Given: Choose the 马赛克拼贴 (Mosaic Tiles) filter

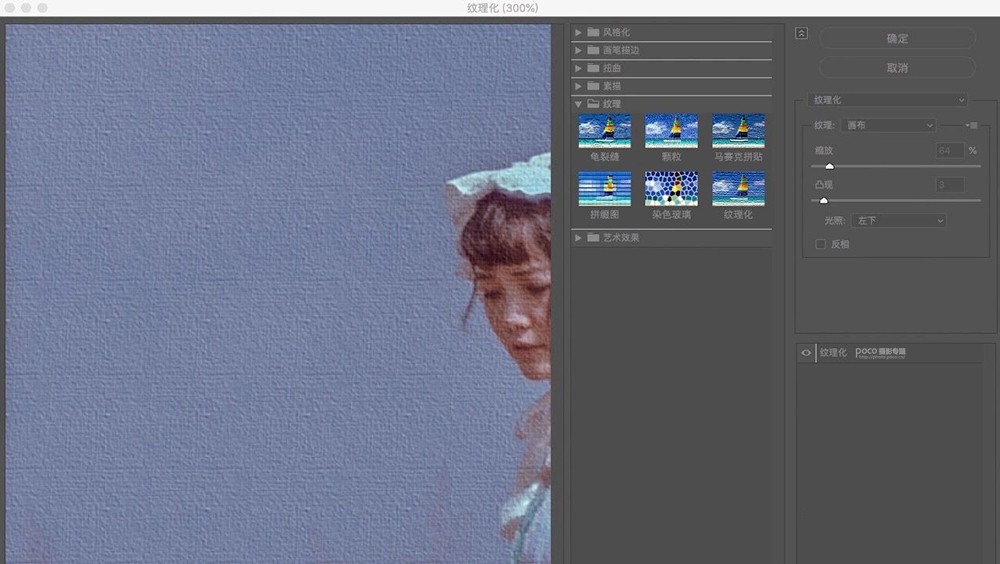Looking at the screenshot, I should click(738, 131).
